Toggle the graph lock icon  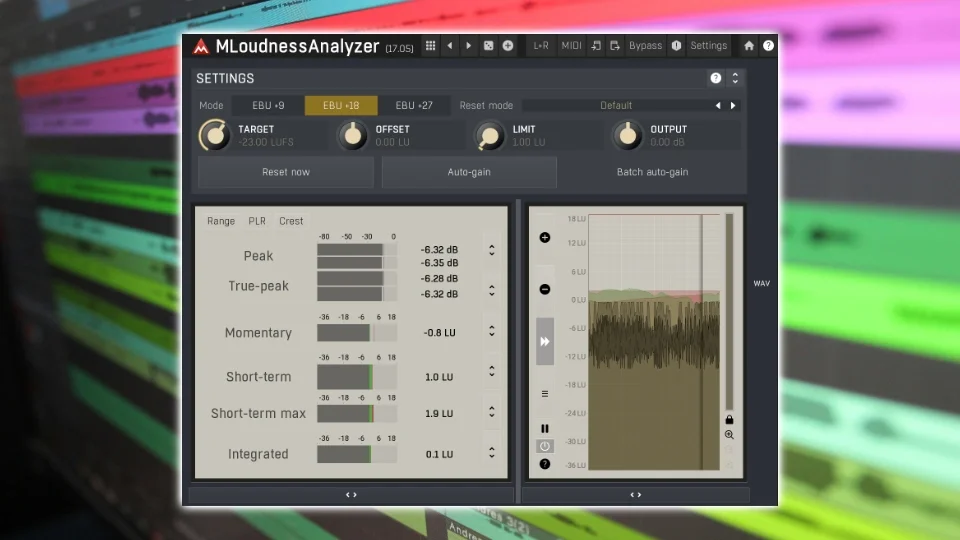729,419
